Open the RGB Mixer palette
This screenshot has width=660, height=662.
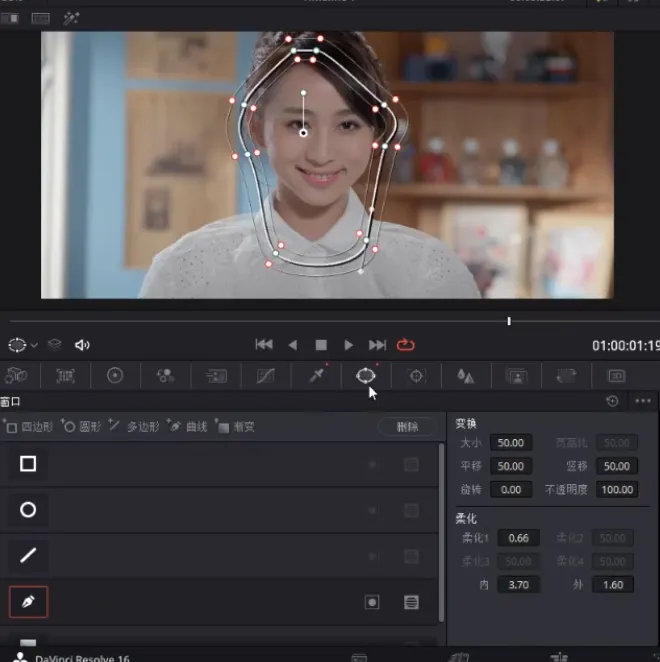tap(165, 375)
